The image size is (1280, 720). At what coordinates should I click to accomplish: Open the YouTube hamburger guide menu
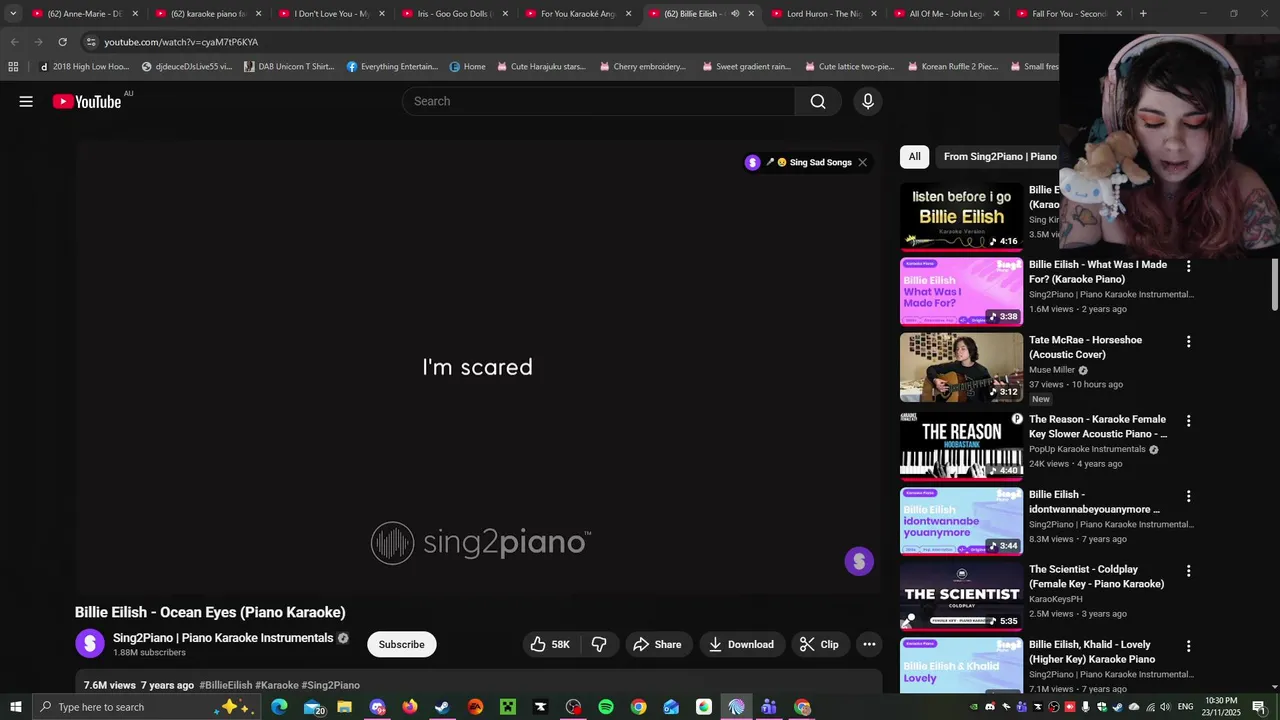pos(26,101)
